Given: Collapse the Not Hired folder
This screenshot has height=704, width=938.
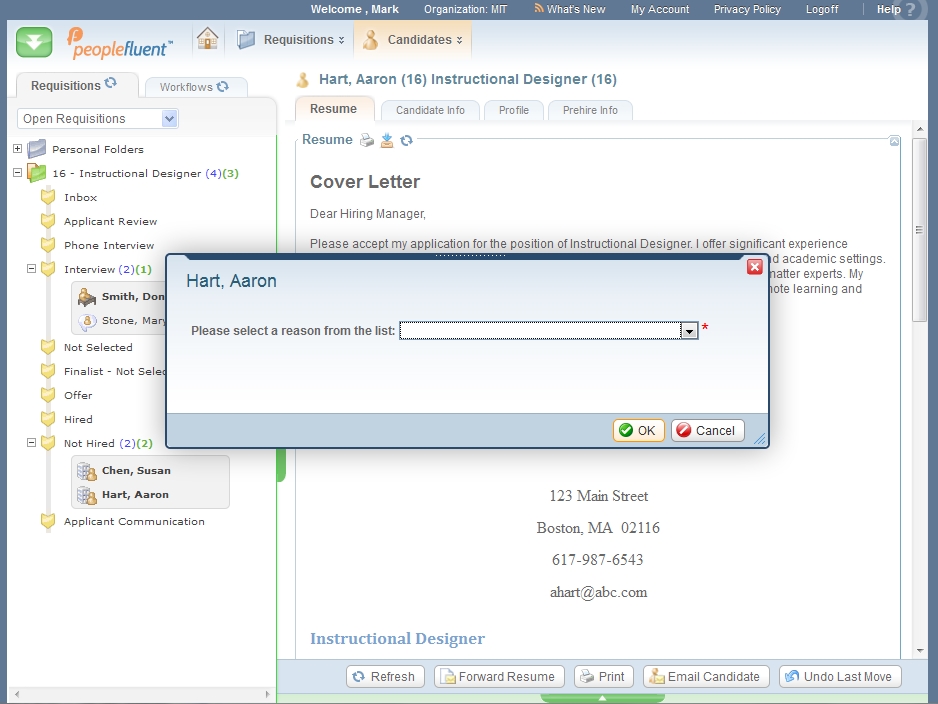Looking at the screenshot, I should (x=31, y=443).
